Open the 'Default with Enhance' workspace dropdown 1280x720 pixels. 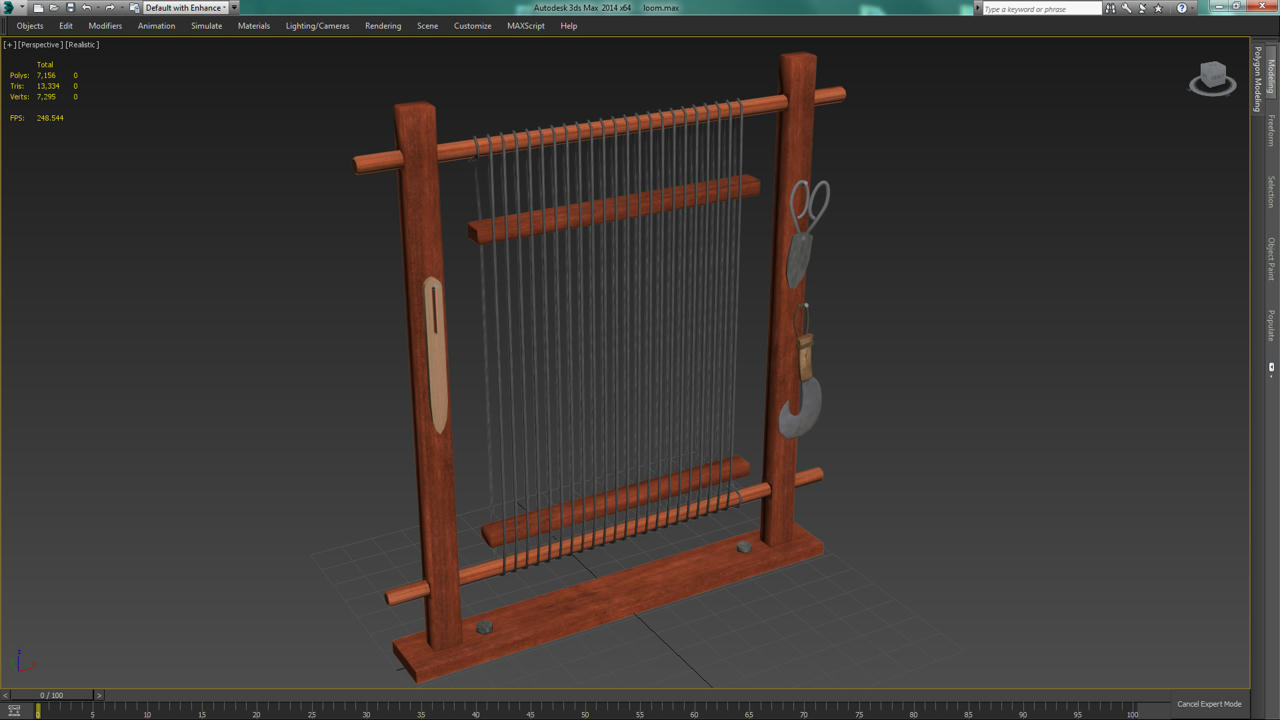click(x=186, y=8)
